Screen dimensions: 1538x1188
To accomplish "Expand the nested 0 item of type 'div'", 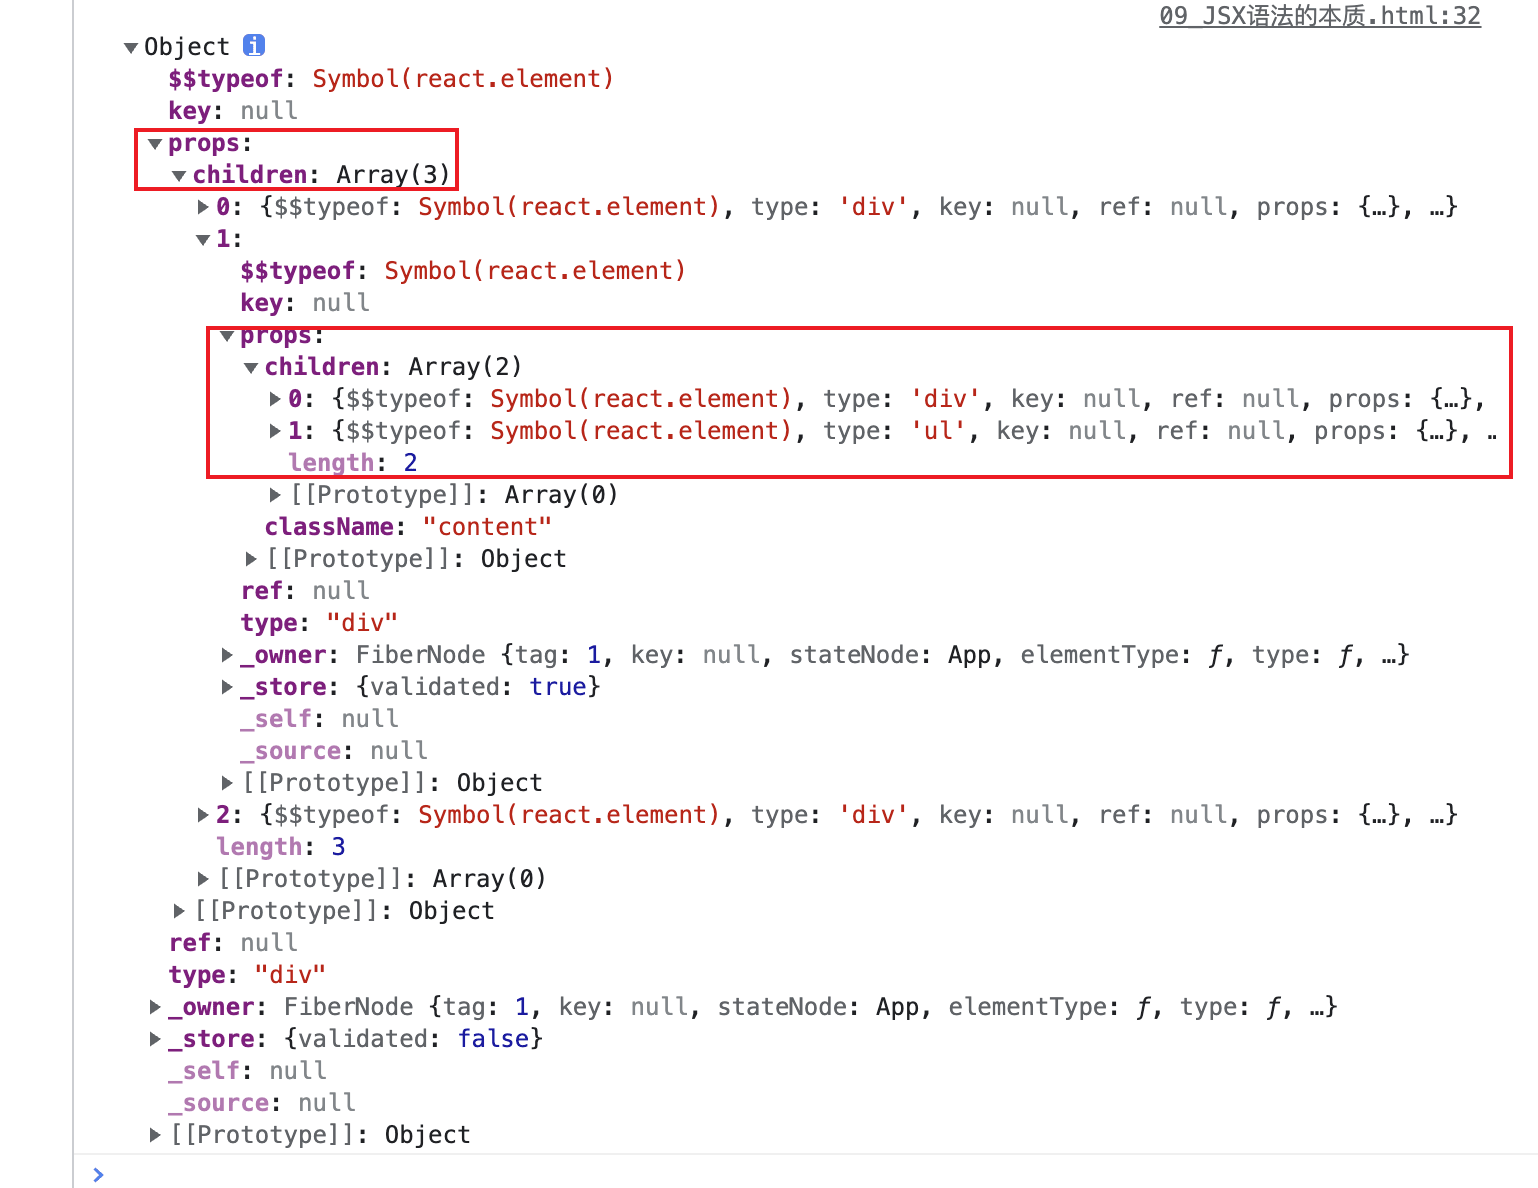I will point(275,399).
